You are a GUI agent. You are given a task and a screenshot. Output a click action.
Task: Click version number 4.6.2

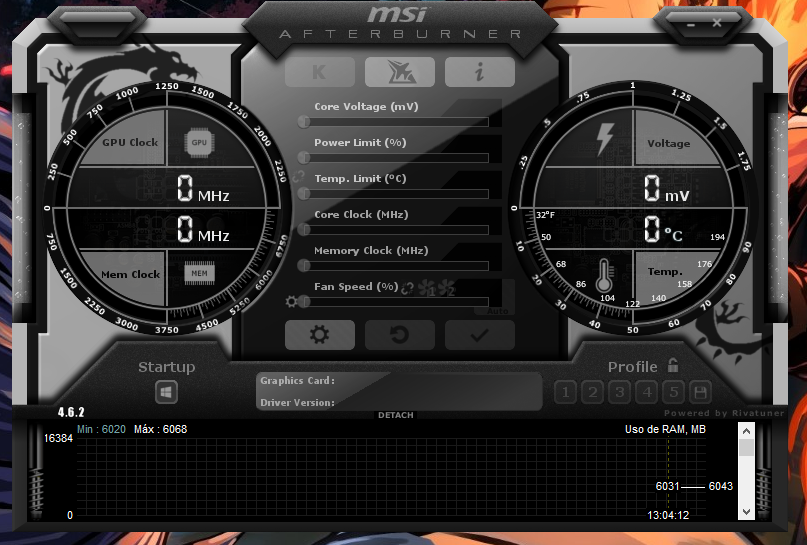pyautogui.click(x=71, y=412)
